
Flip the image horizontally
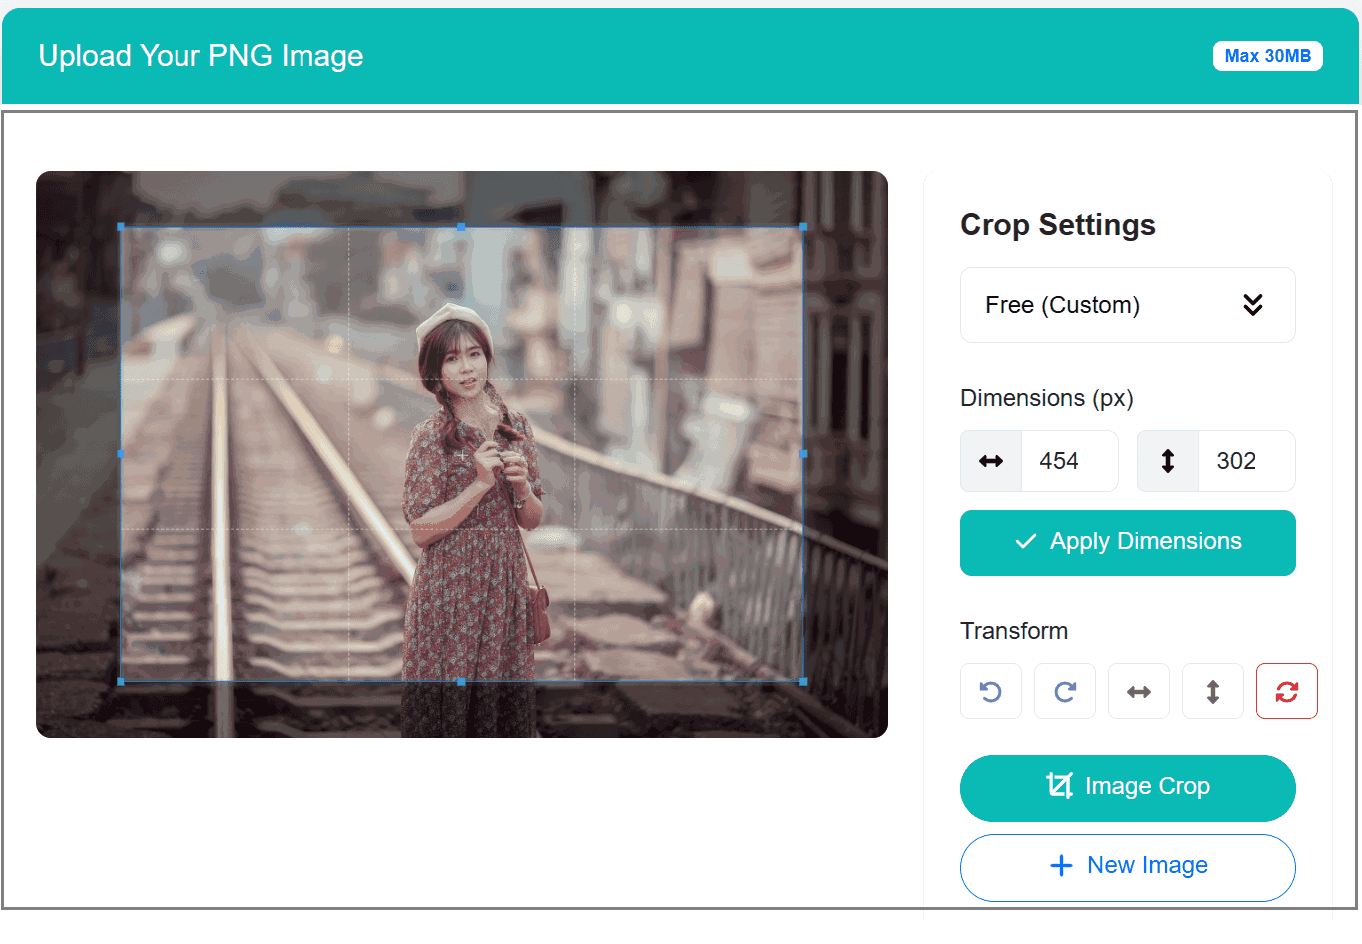pos(1138,691)
